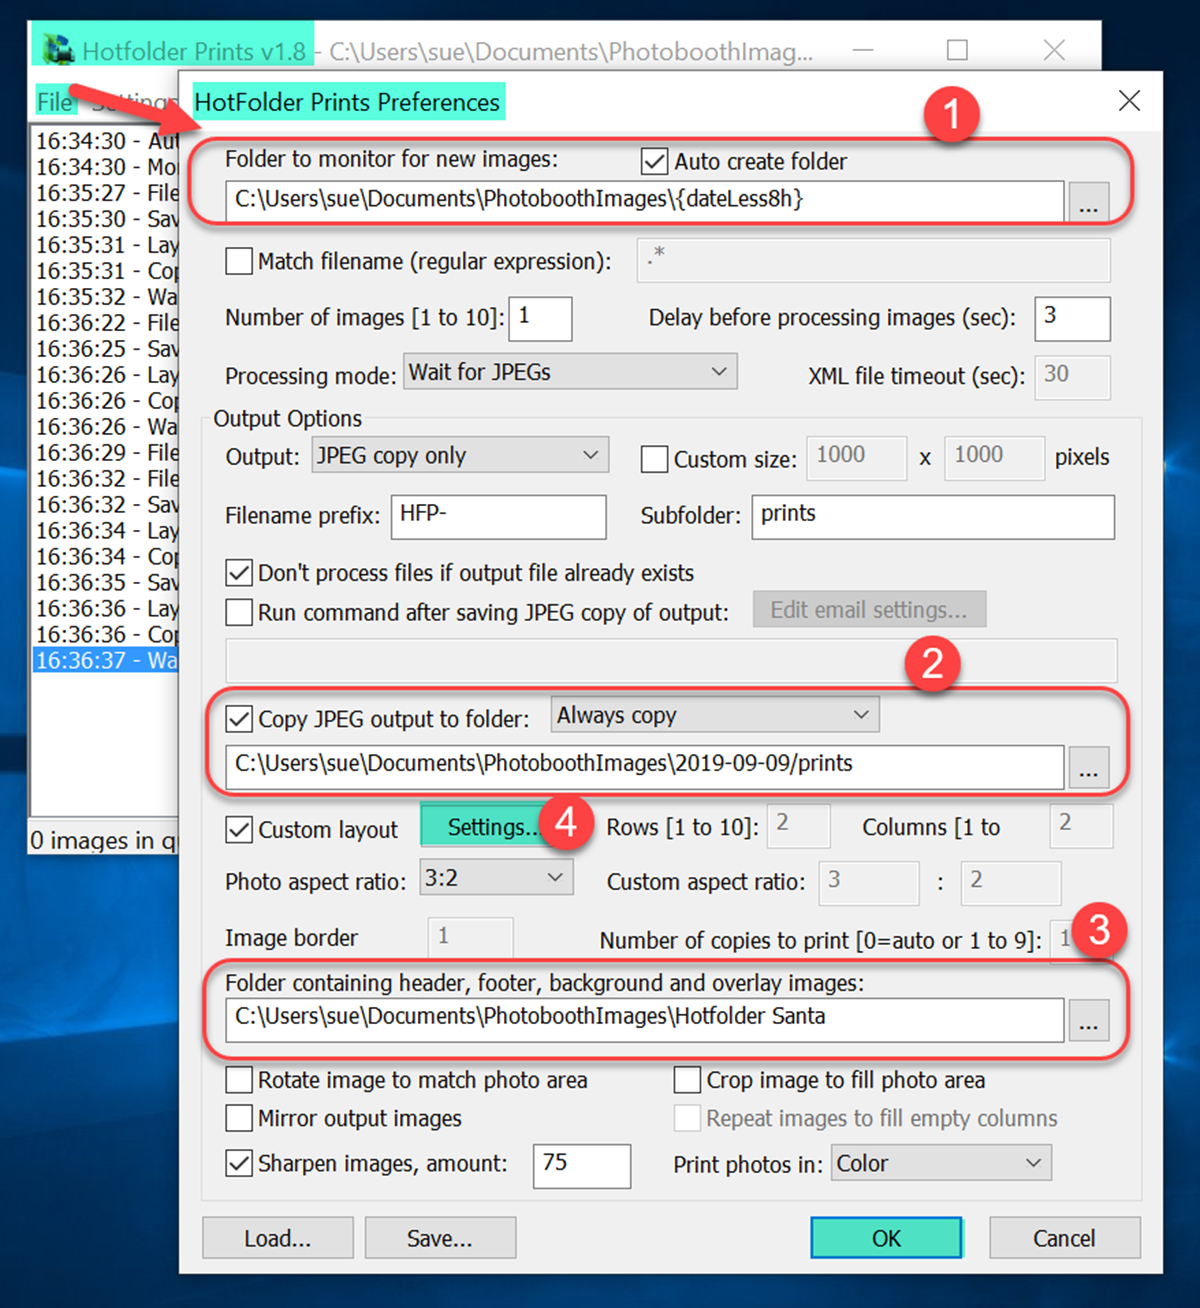The image size is (1200, 1308).
Task: Enable Run command after saving JPEG copy
Action: point(239,612)
